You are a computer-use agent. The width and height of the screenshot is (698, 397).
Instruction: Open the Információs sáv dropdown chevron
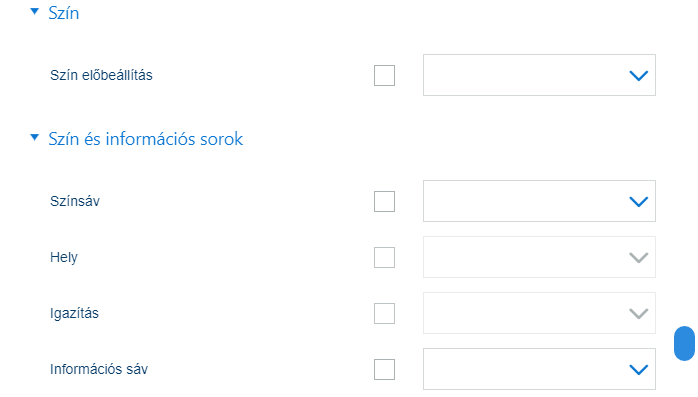coord(638,369)
